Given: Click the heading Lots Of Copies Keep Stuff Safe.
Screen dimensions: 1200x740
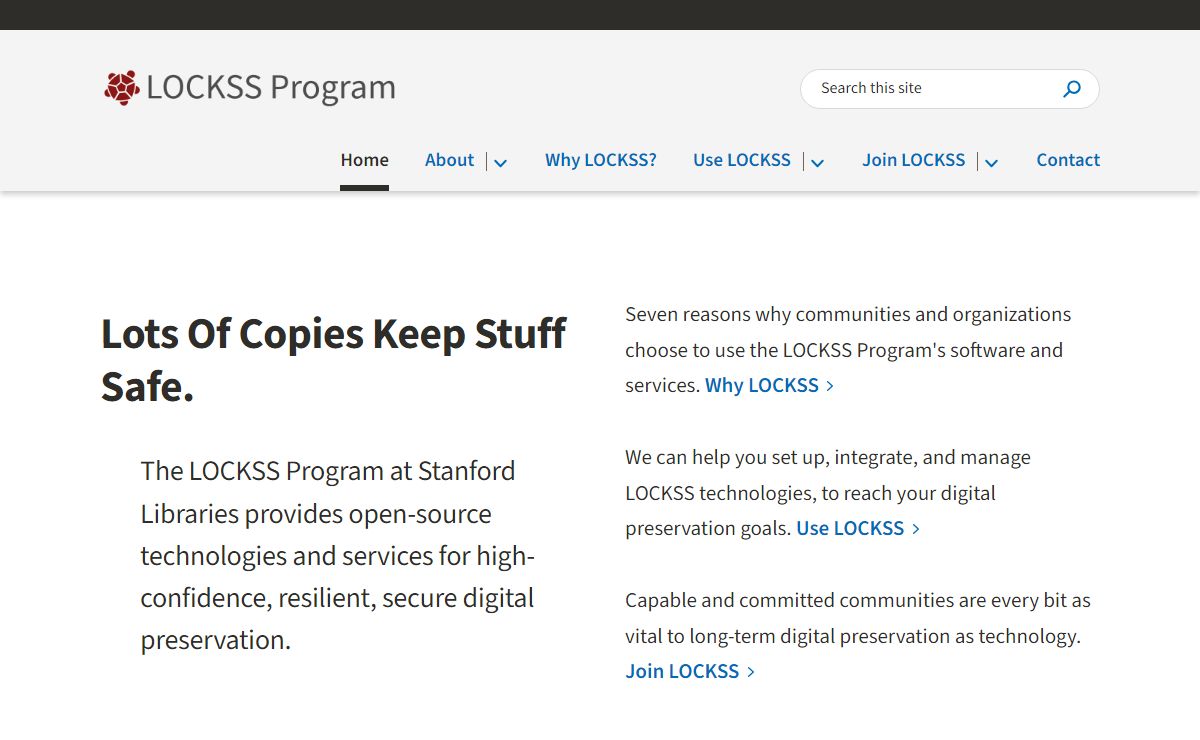Looking at the screenshot, I should click(334, 360).
